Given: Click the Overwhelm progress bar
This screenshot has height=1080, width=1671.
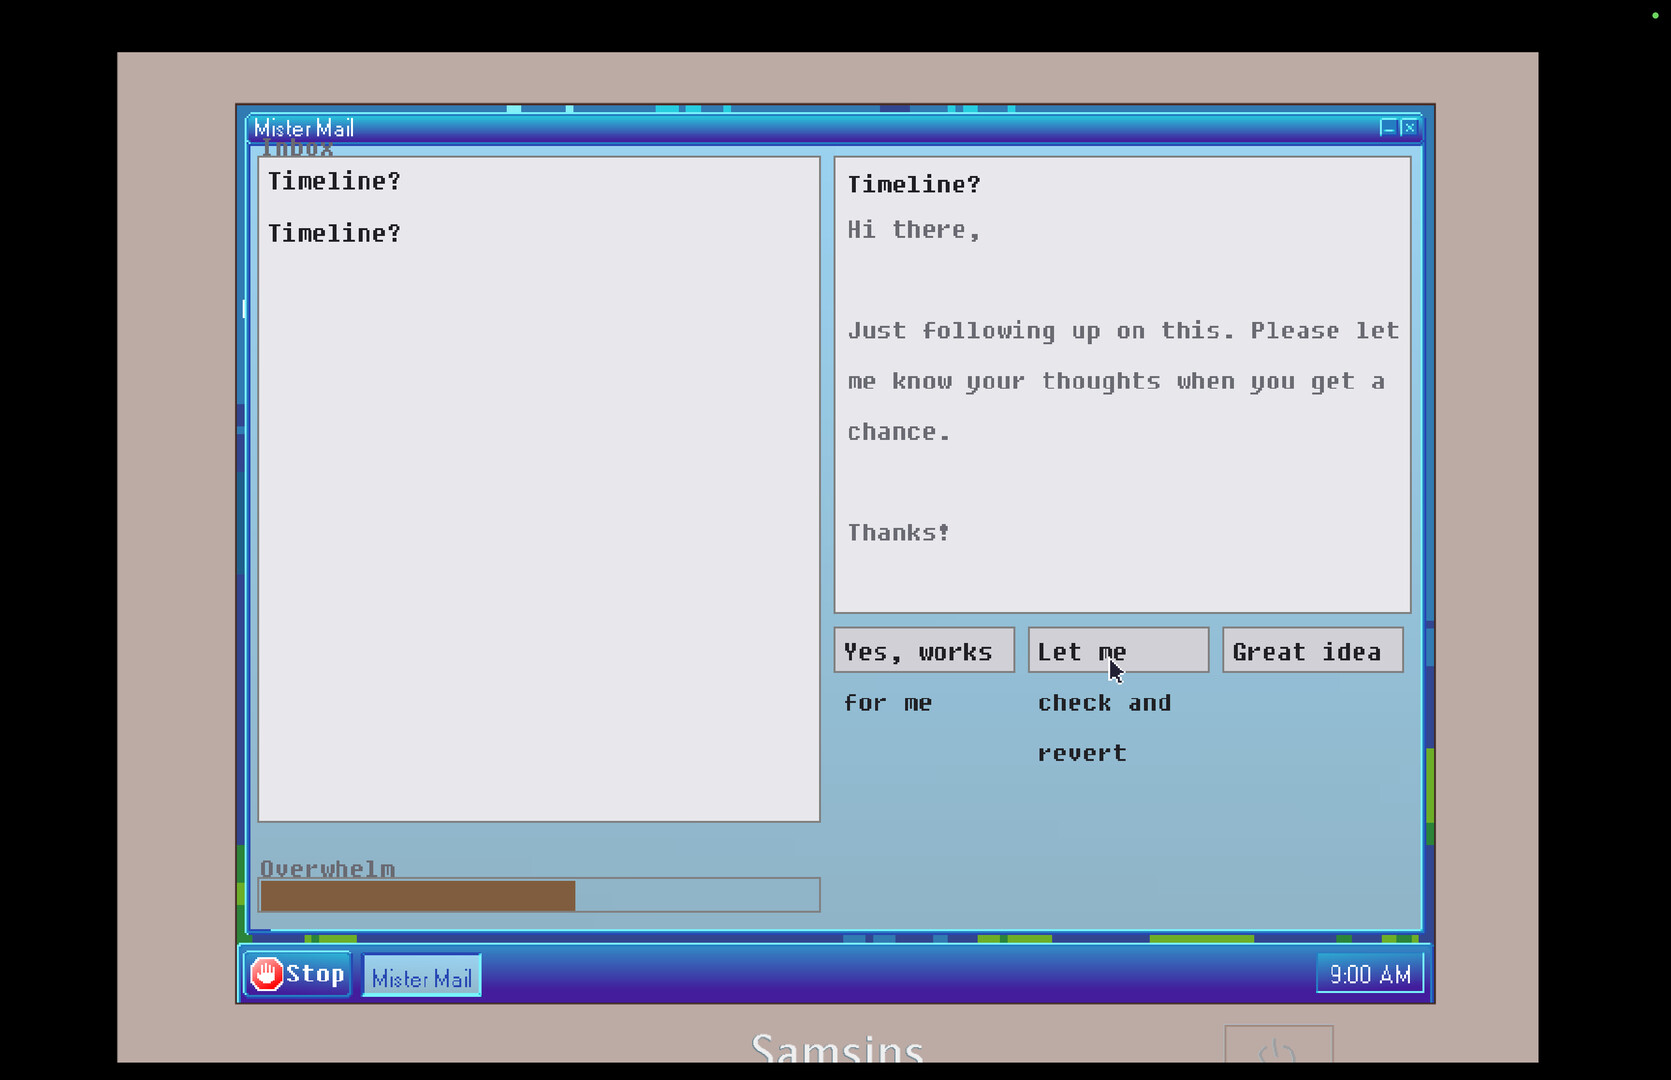Looking at the screenshot, I should pos(539,895).
